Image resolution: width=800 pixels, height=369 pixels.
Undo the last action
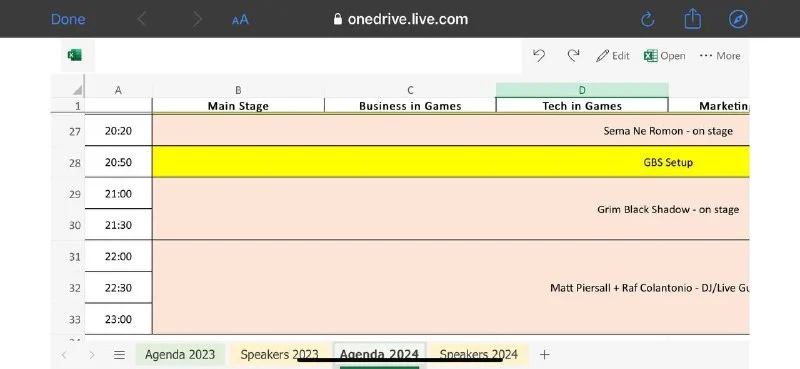click(x=539, y=56)
